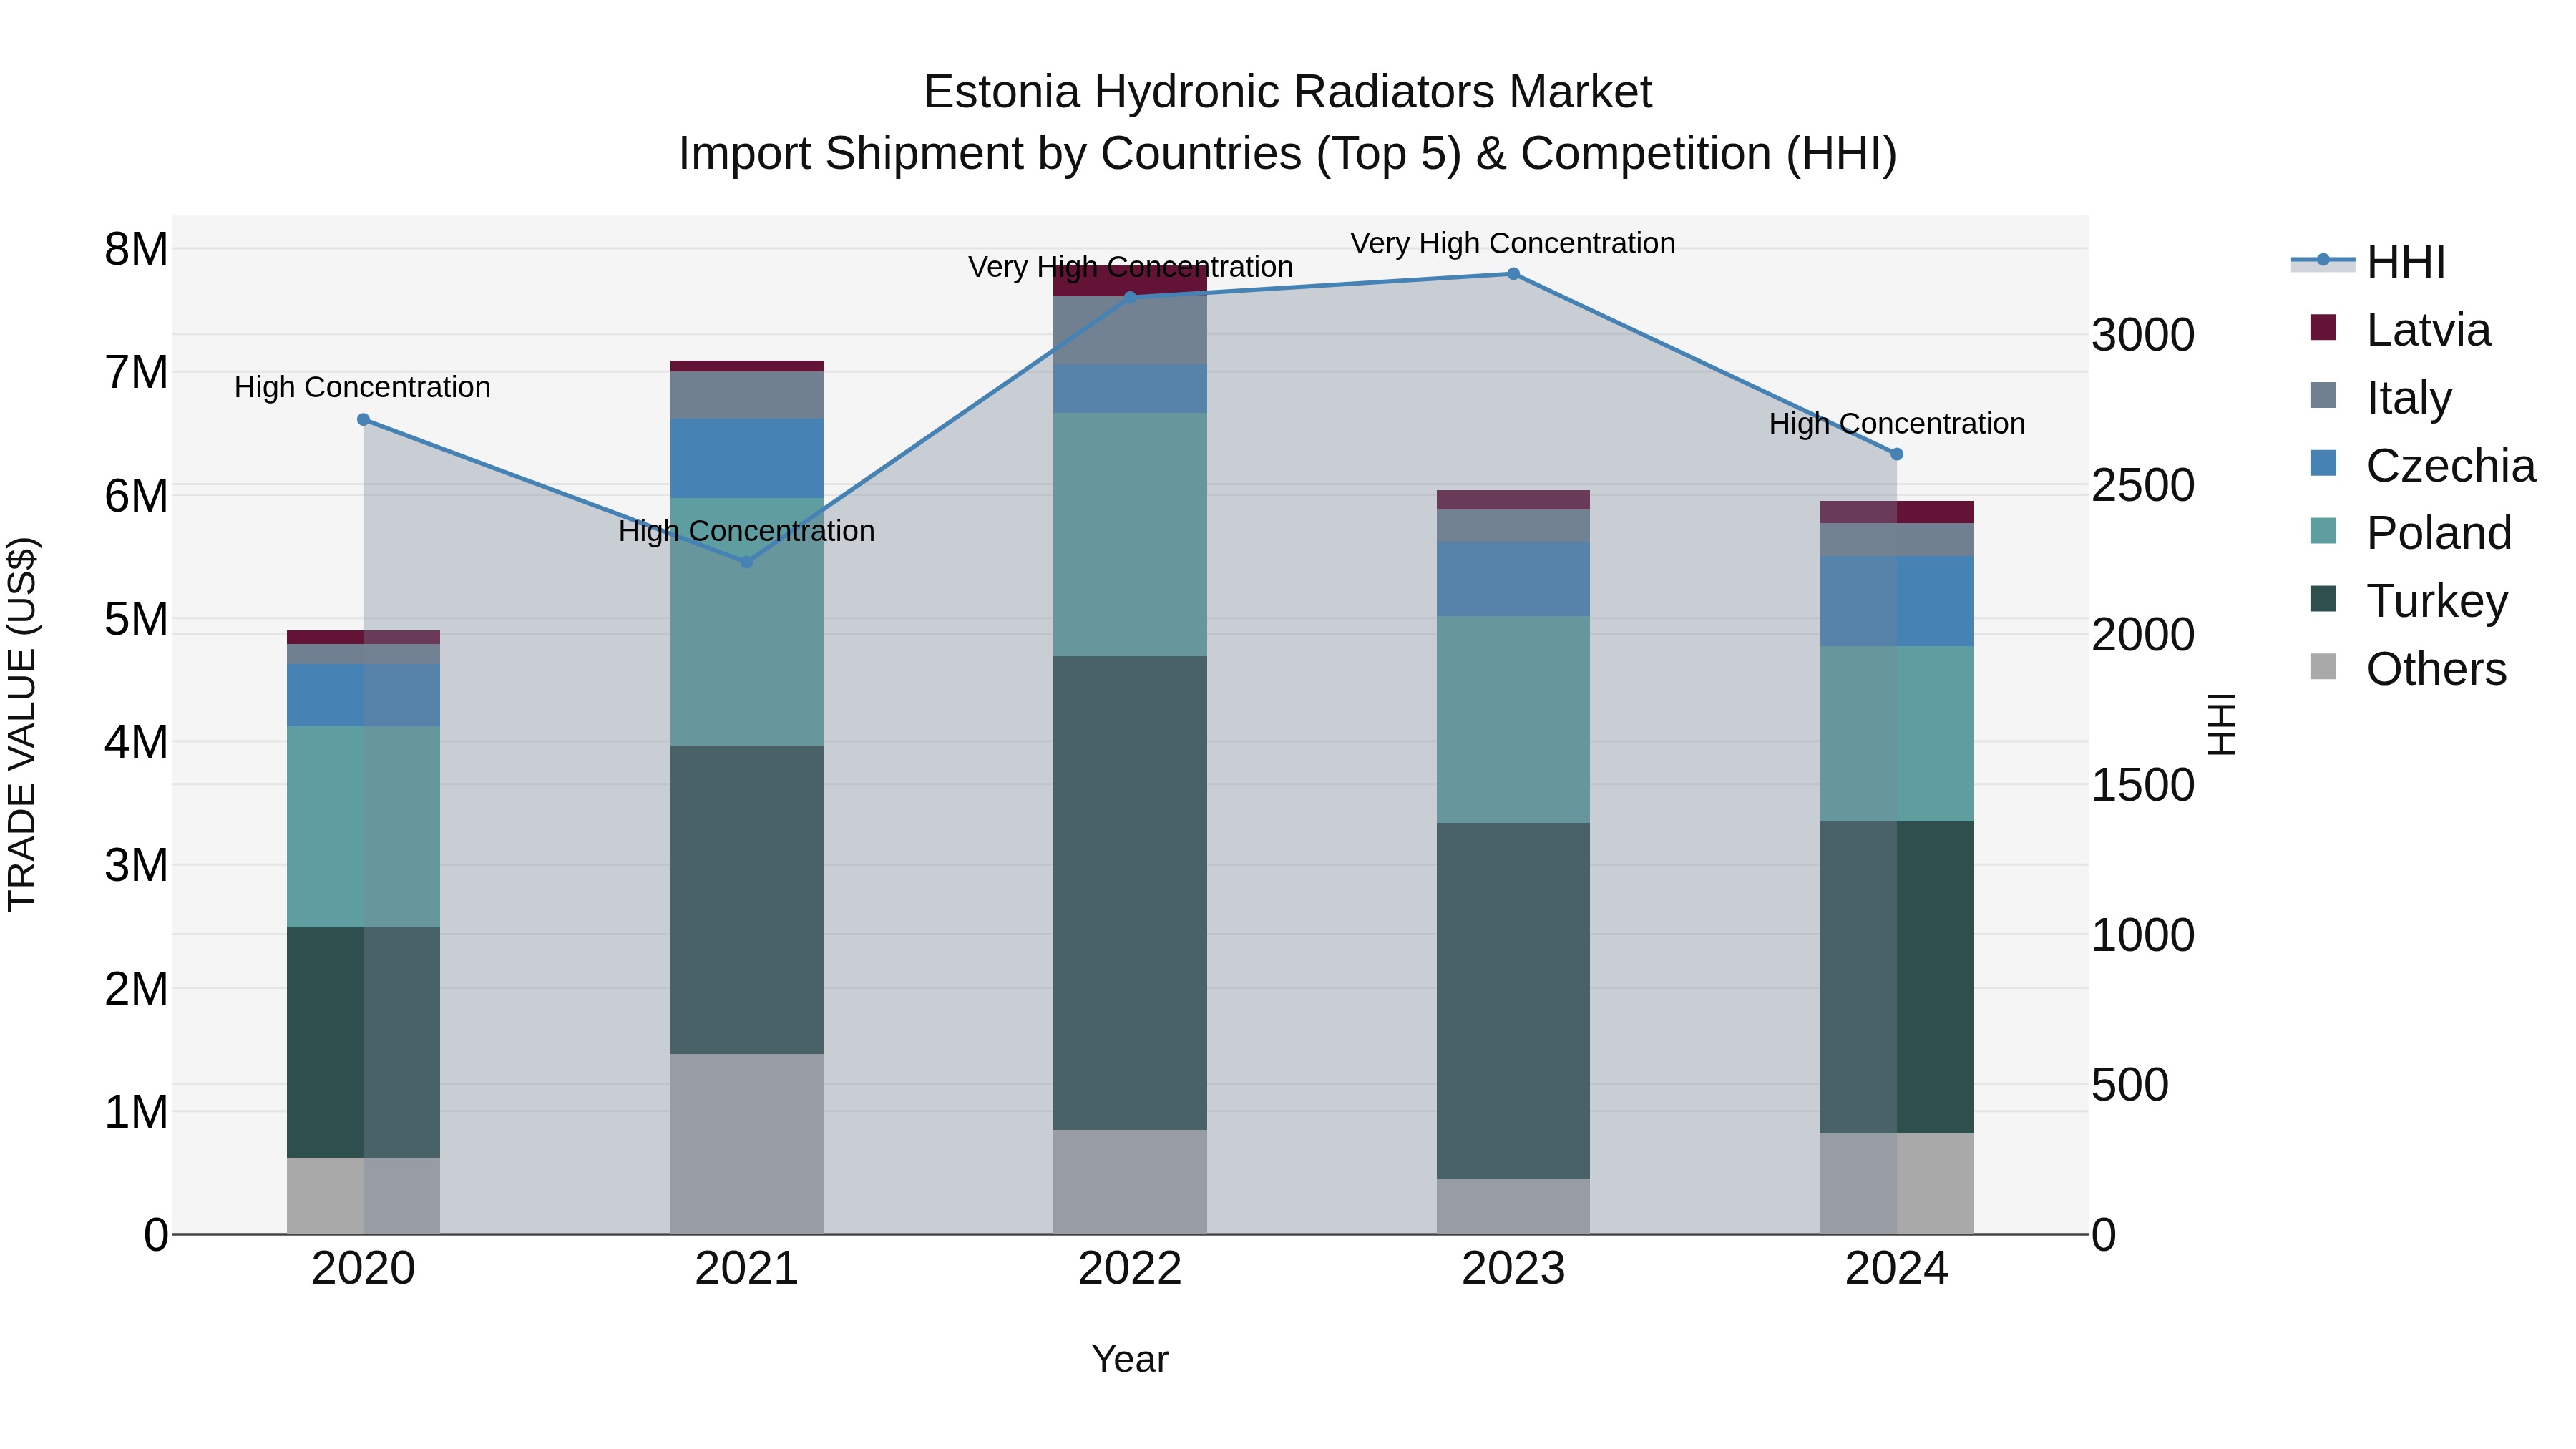
Task: Click the Poland teal legend swatch
Action: tap(2324, 530)
